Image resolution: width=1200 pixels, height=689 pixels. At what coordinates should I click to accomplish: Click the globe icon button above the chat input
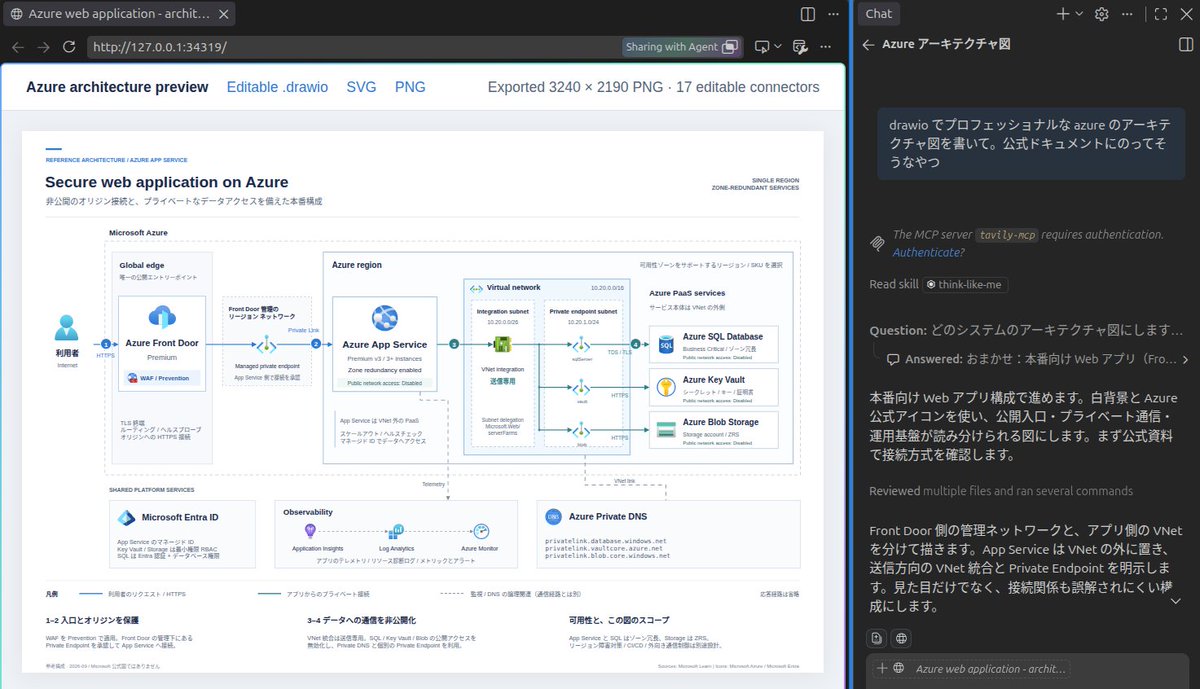901,638
